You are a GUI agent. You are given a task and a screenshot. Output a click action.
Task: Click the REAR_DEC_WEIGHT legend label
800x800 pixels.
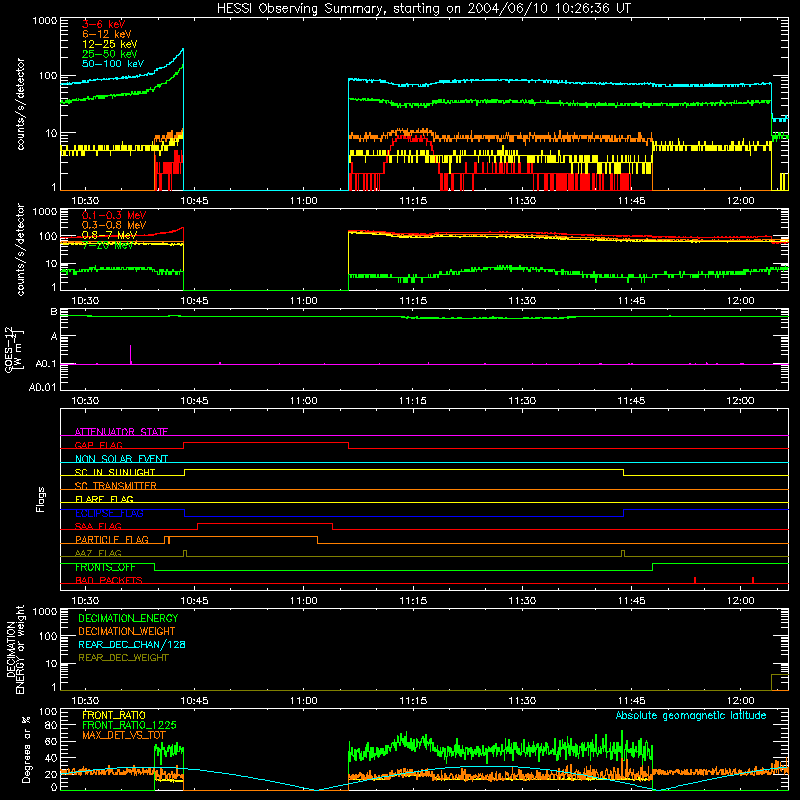tap(123, 658)
